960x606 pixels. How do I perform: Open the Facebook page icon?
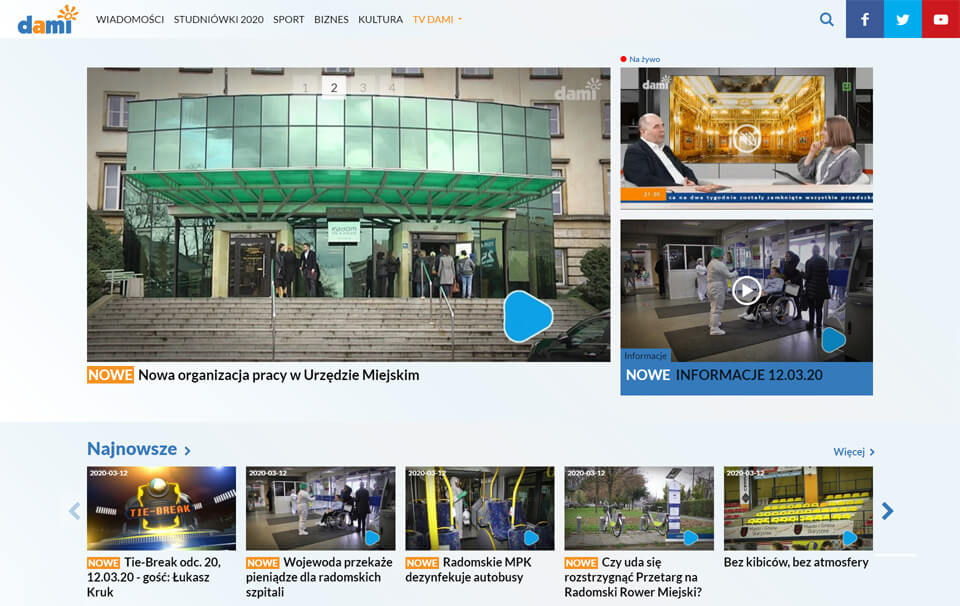(865, 19)
